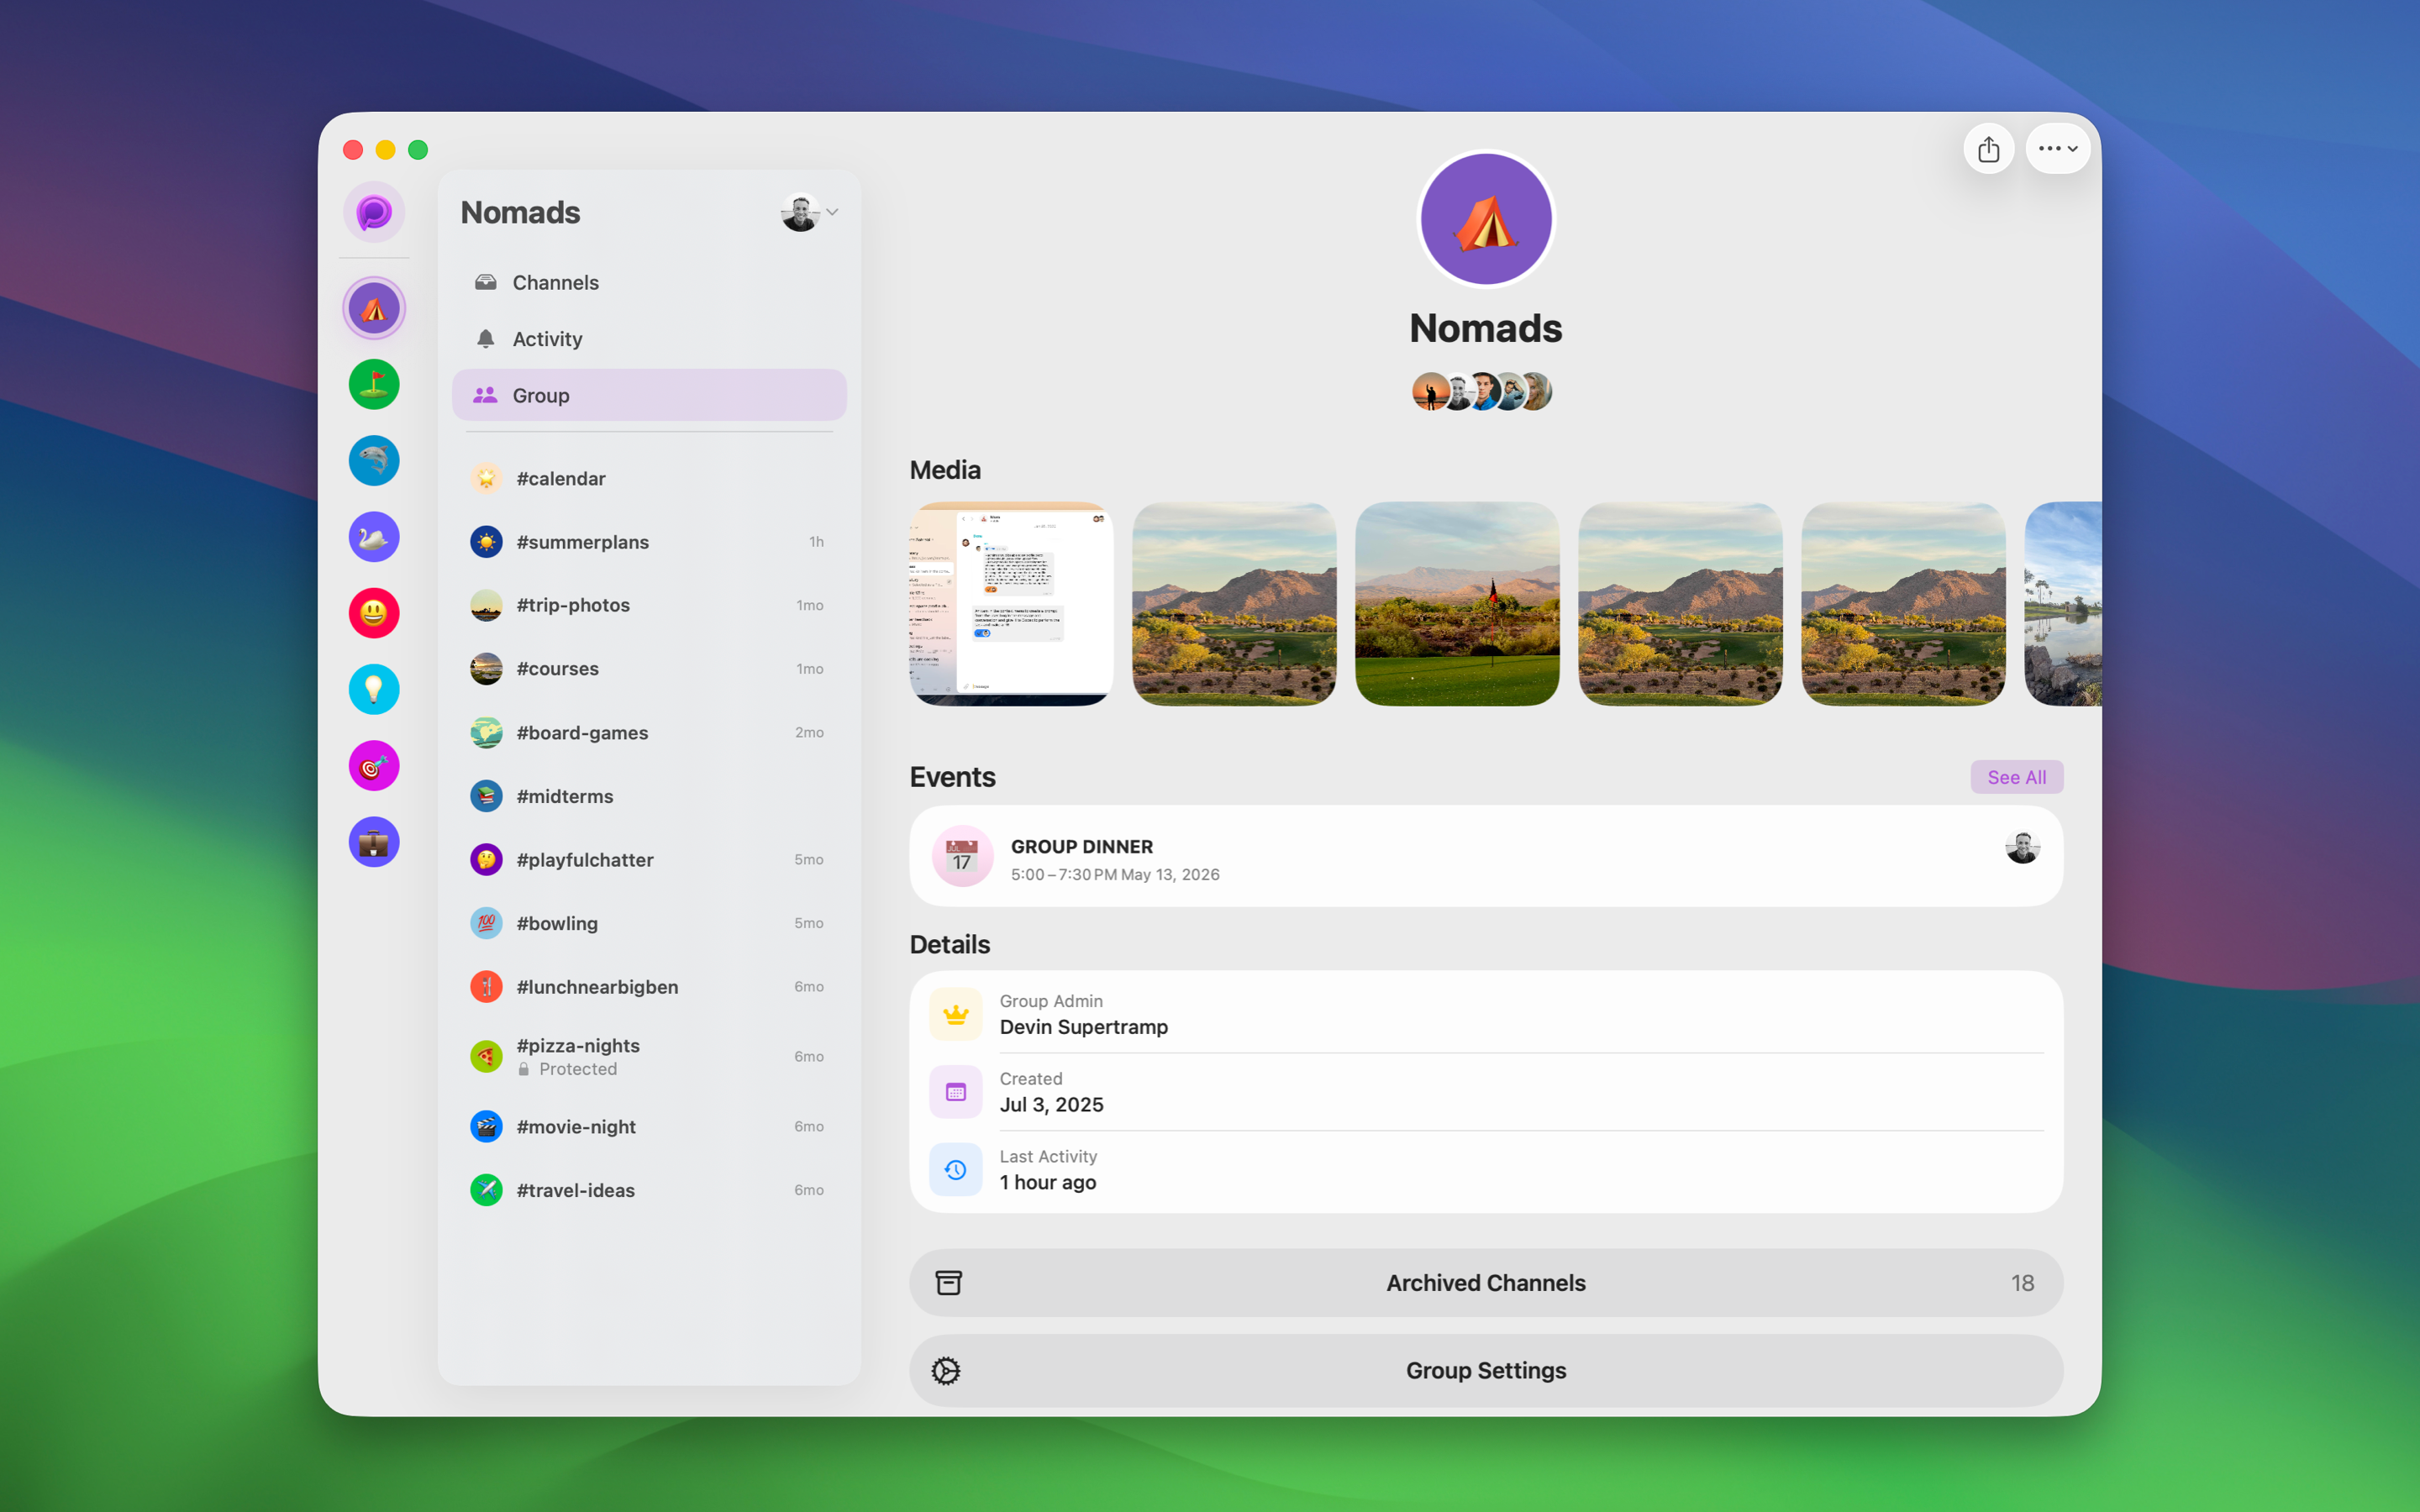Open Activity in the sidebar
This screenshot has height=1512, width=2420.
coord(649,339)
